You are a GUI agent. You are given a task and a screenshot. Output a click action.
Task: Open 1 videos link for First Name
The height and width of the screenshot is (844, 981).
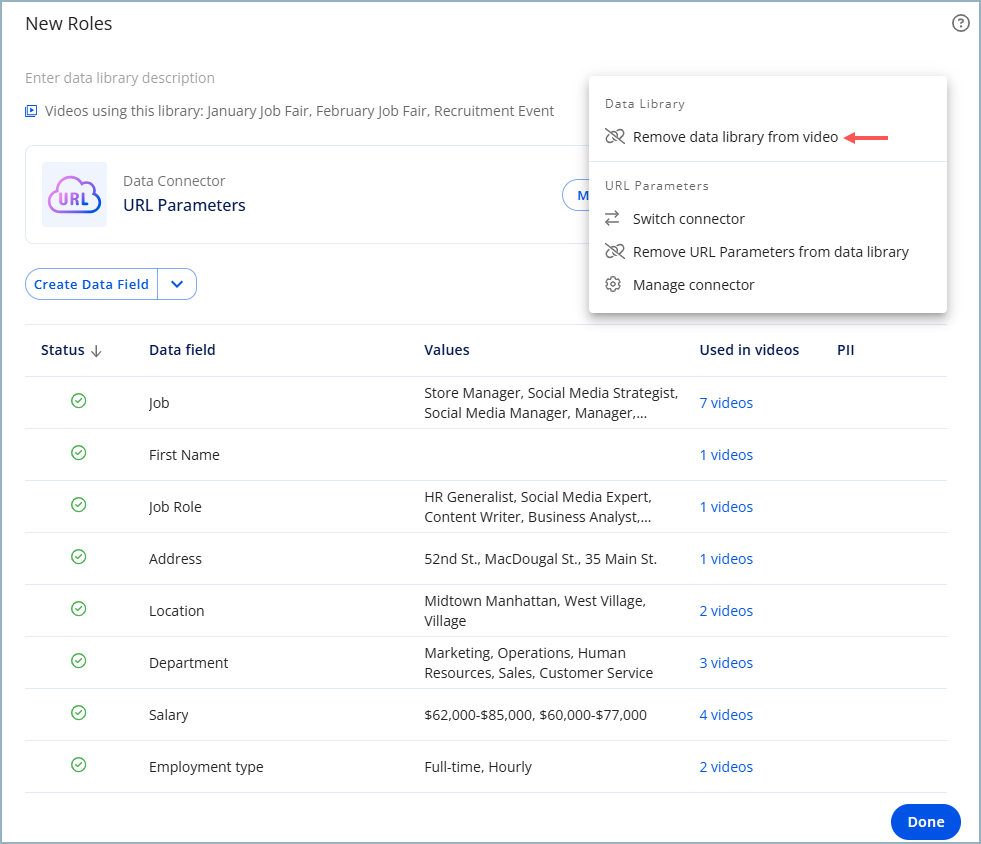726,455
